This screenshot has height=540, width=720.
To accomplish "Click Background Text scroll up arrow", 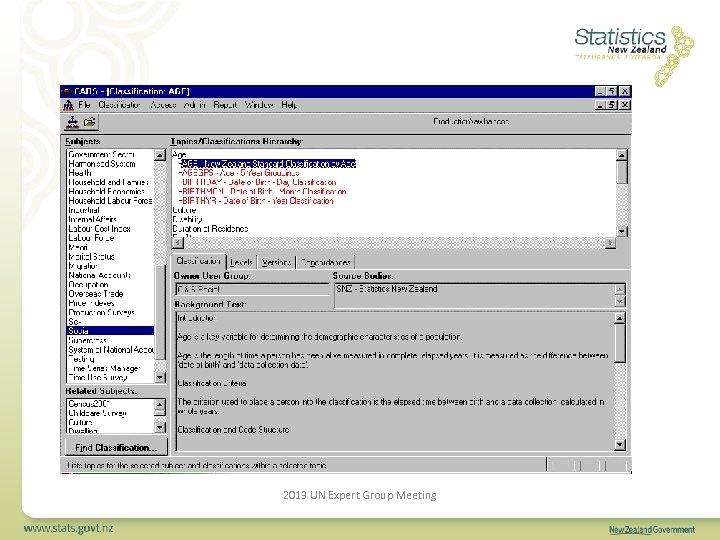I will click(619, 318).
